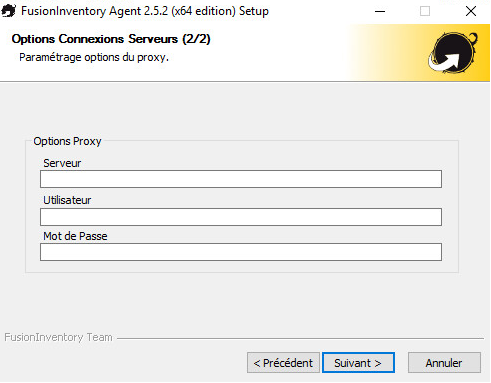Minimize the Setup window
Image resolution: width=491 pixels, height=383 pixels.
(x=380, y=11)
